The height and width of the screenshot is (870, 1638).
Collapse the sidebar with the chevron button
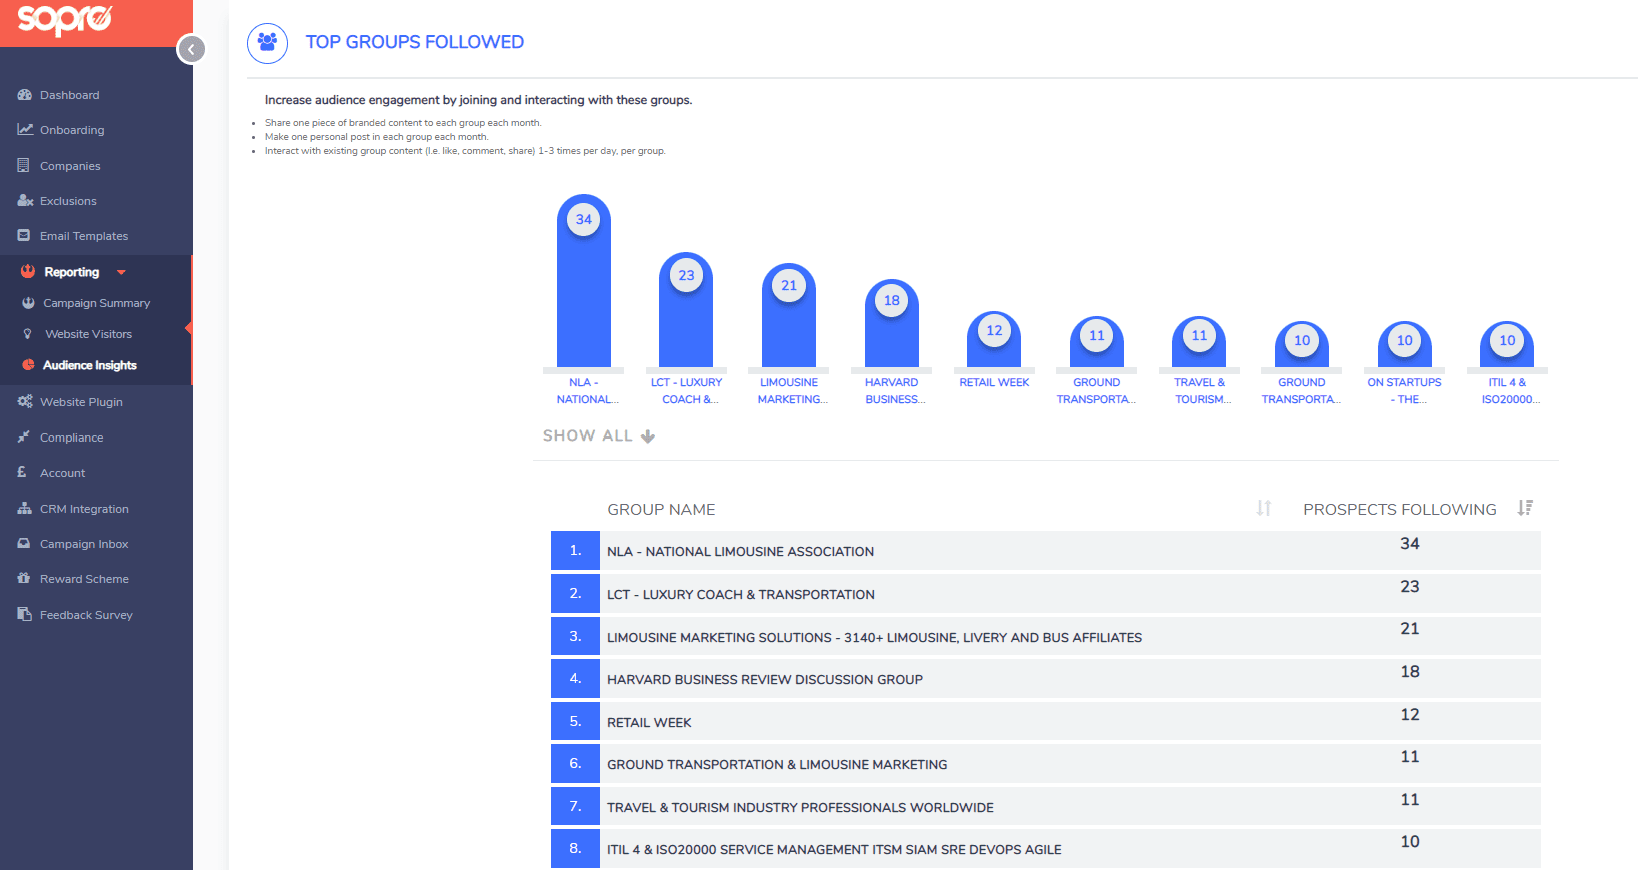click(191, 49)
